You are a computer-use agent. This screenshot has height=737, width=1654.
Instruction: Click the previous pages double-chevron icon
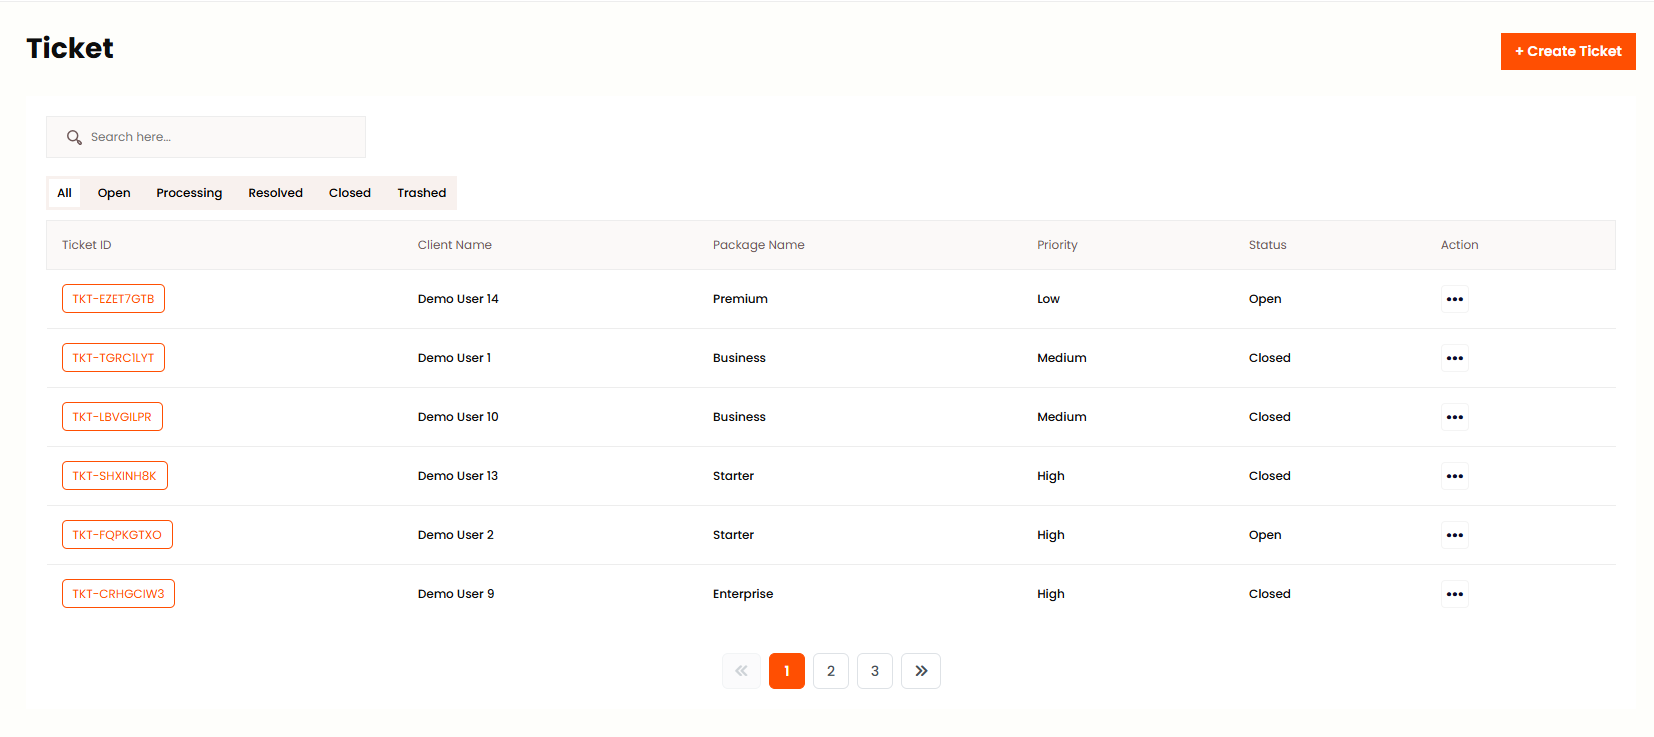(x=741, y=671)
